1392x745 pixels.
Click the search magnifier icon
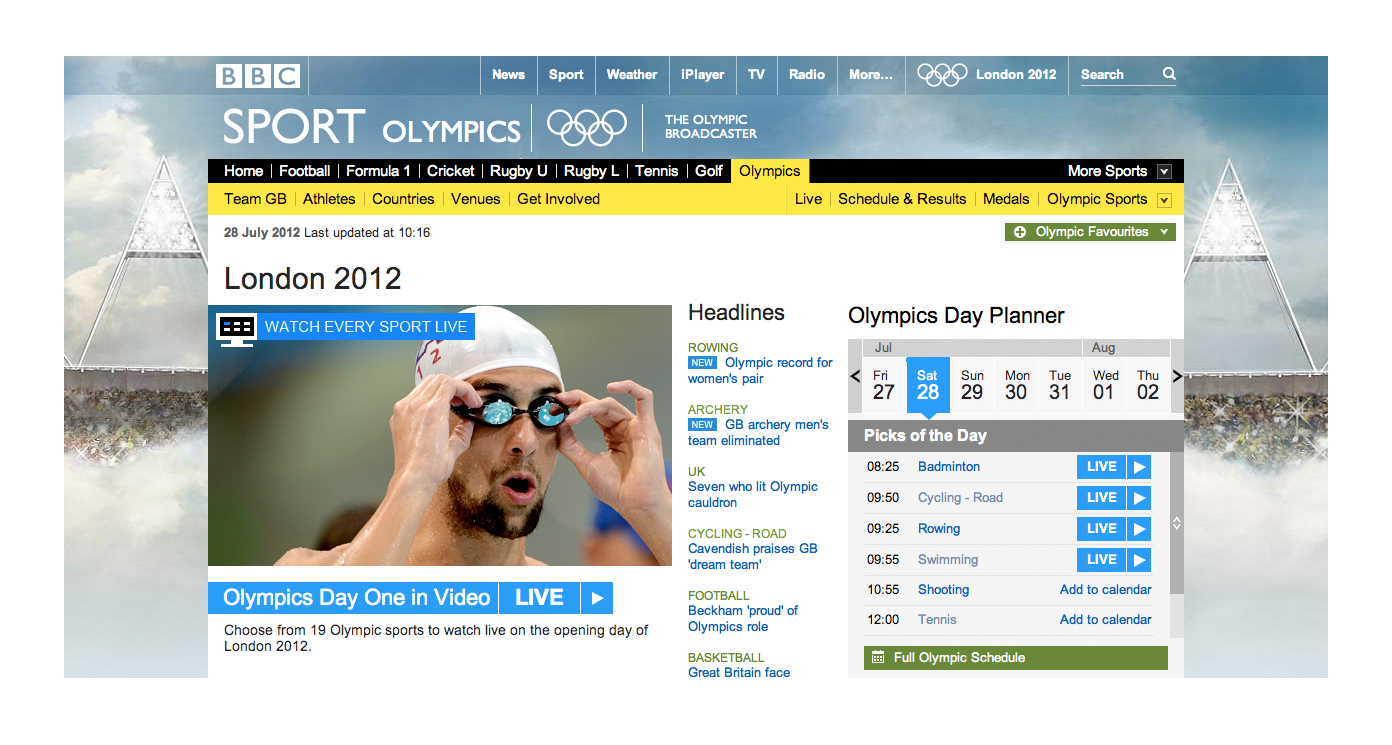[1169, 74]
